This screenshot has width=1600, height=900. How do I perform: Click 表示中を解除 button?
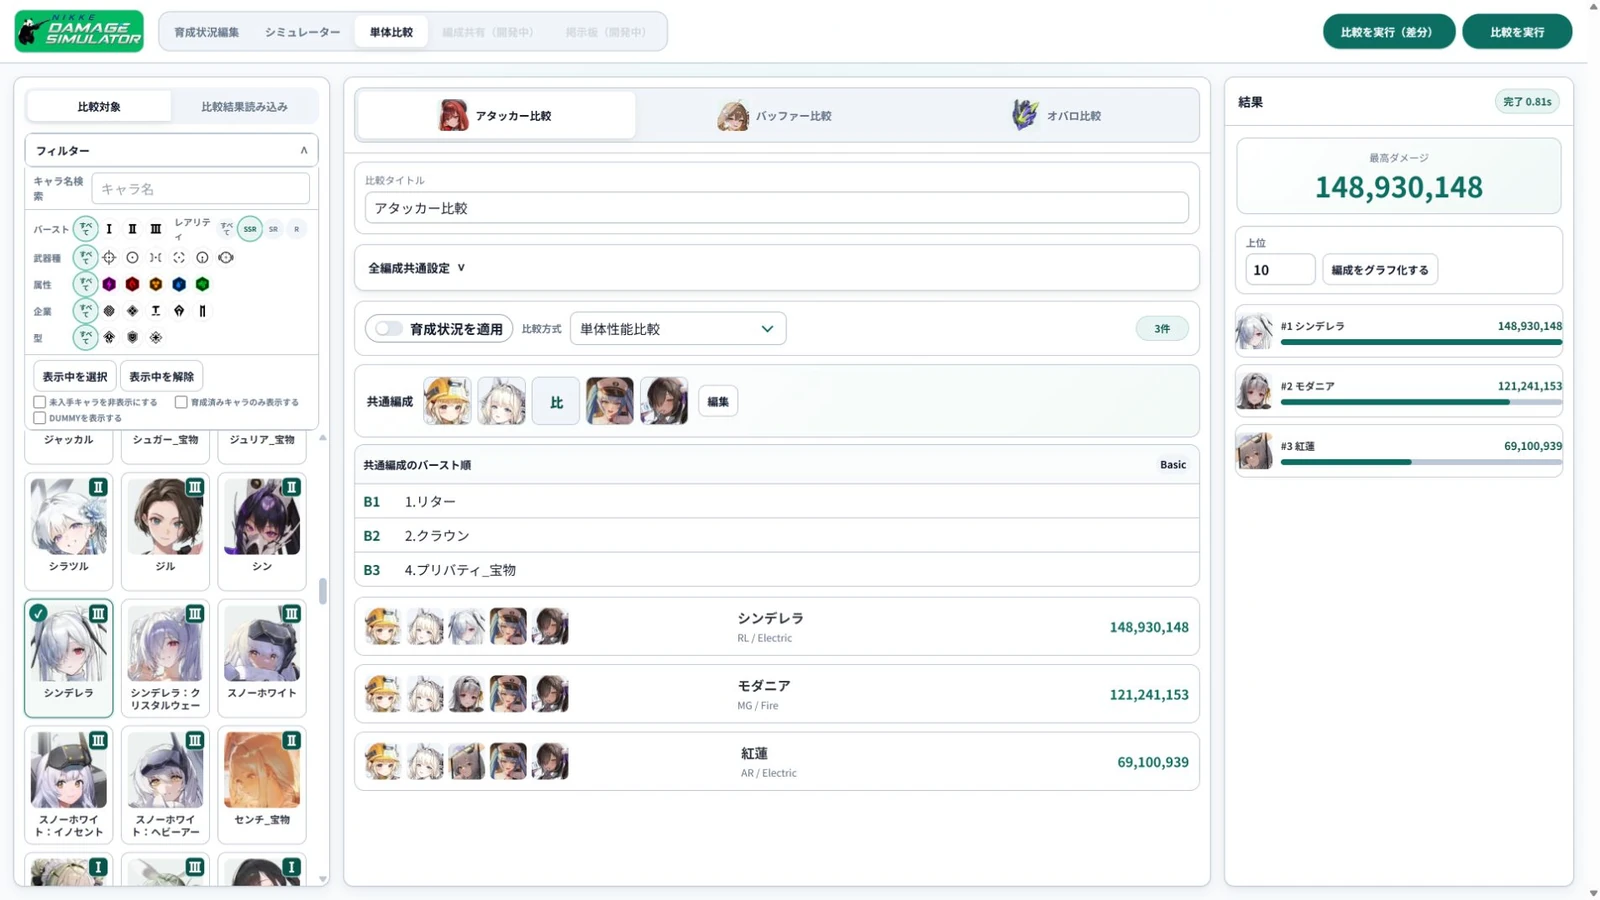(x=161, y=377)
